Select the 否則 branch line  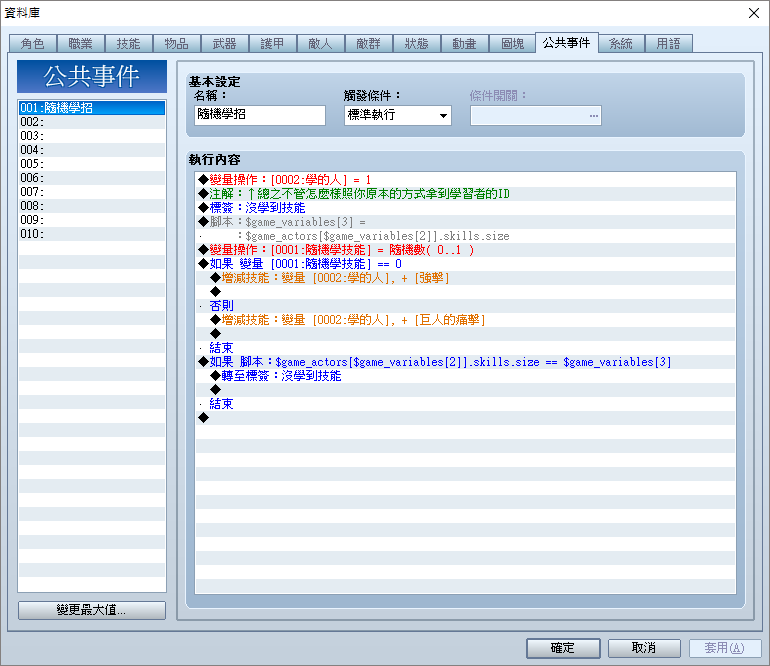[x=466, y=306]
